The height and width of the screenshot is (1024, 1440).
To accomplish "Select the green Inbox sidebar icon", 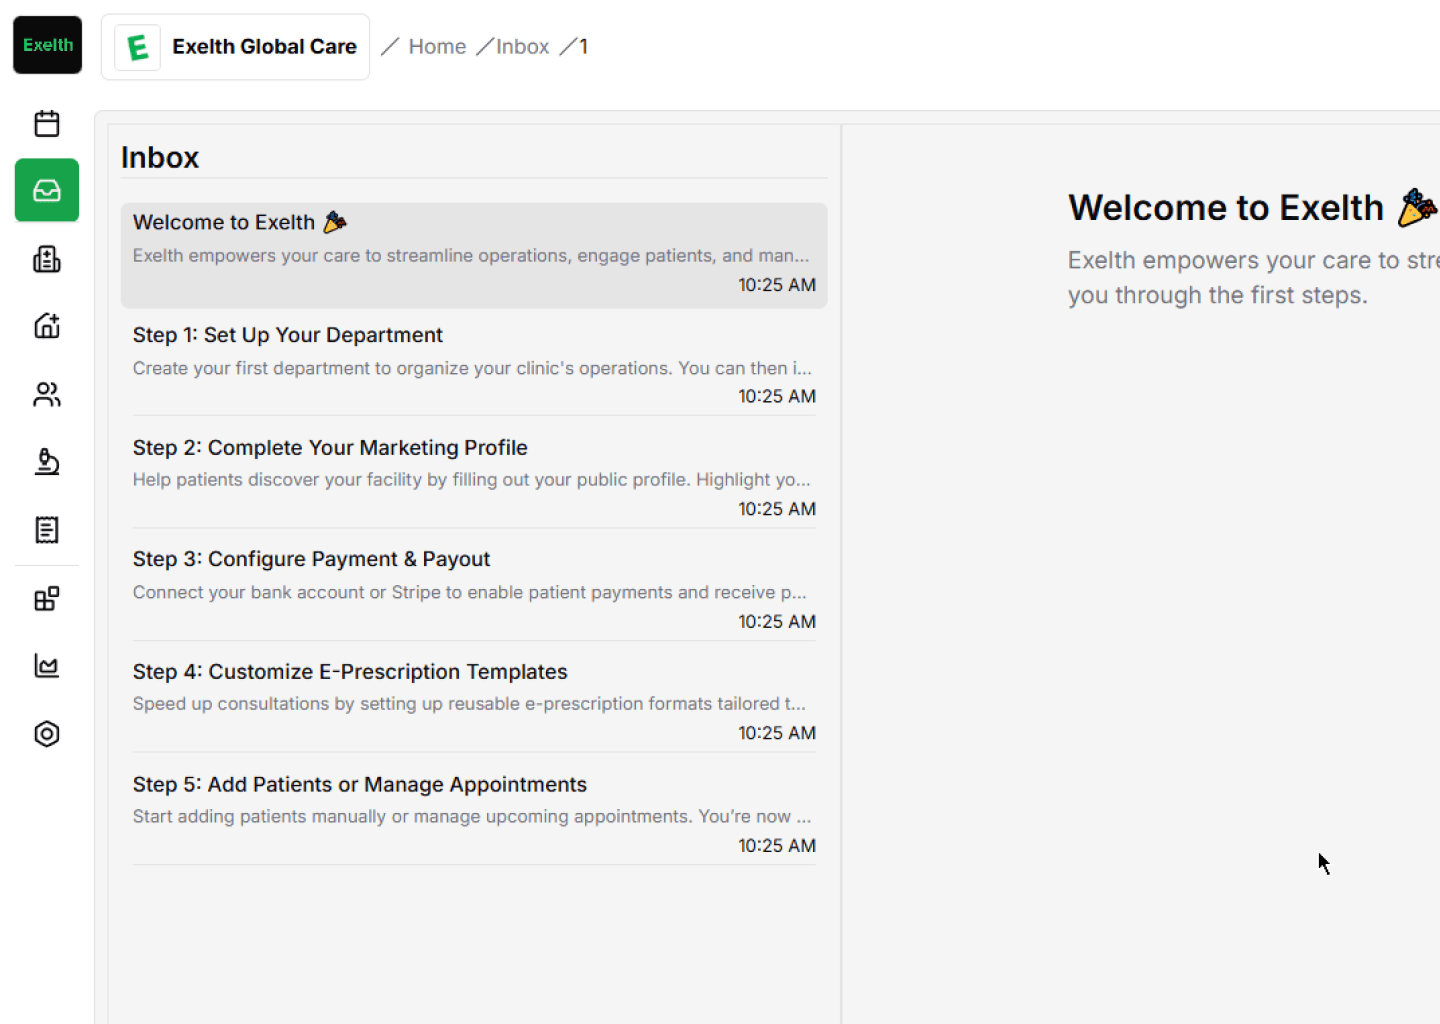I will pyautogui.click(x=47, y=190).
